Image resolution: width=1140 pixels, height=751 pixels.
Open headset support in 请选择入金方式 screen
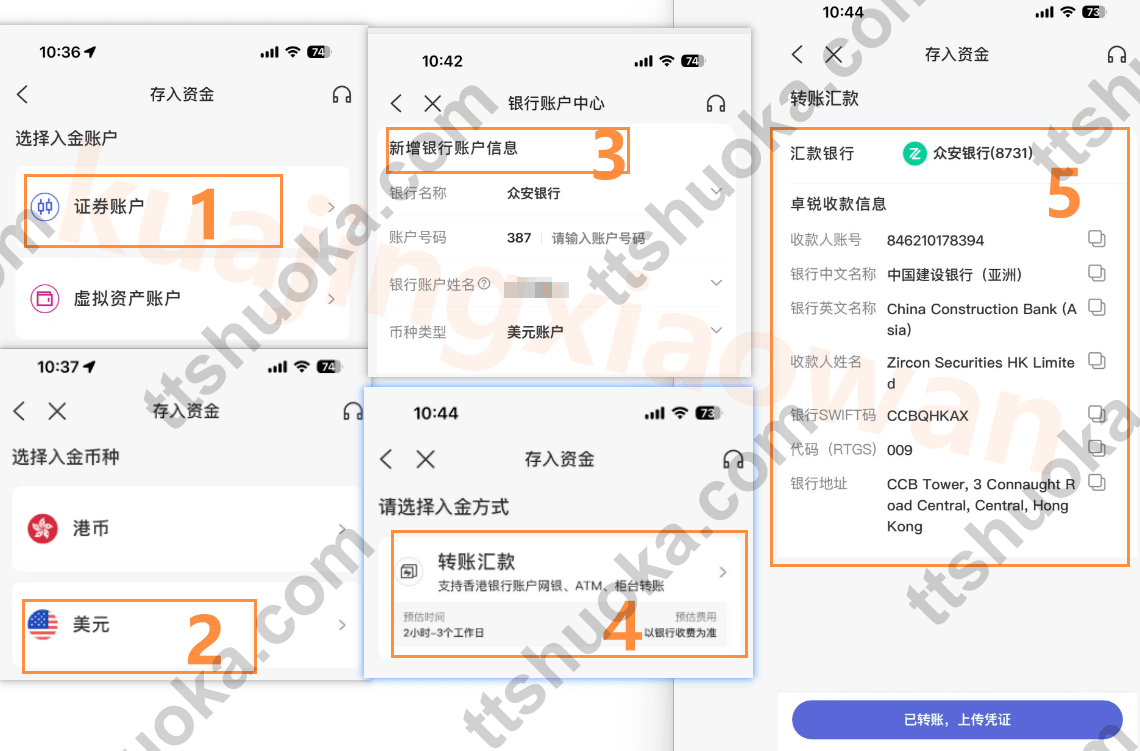tap(733, 459)
